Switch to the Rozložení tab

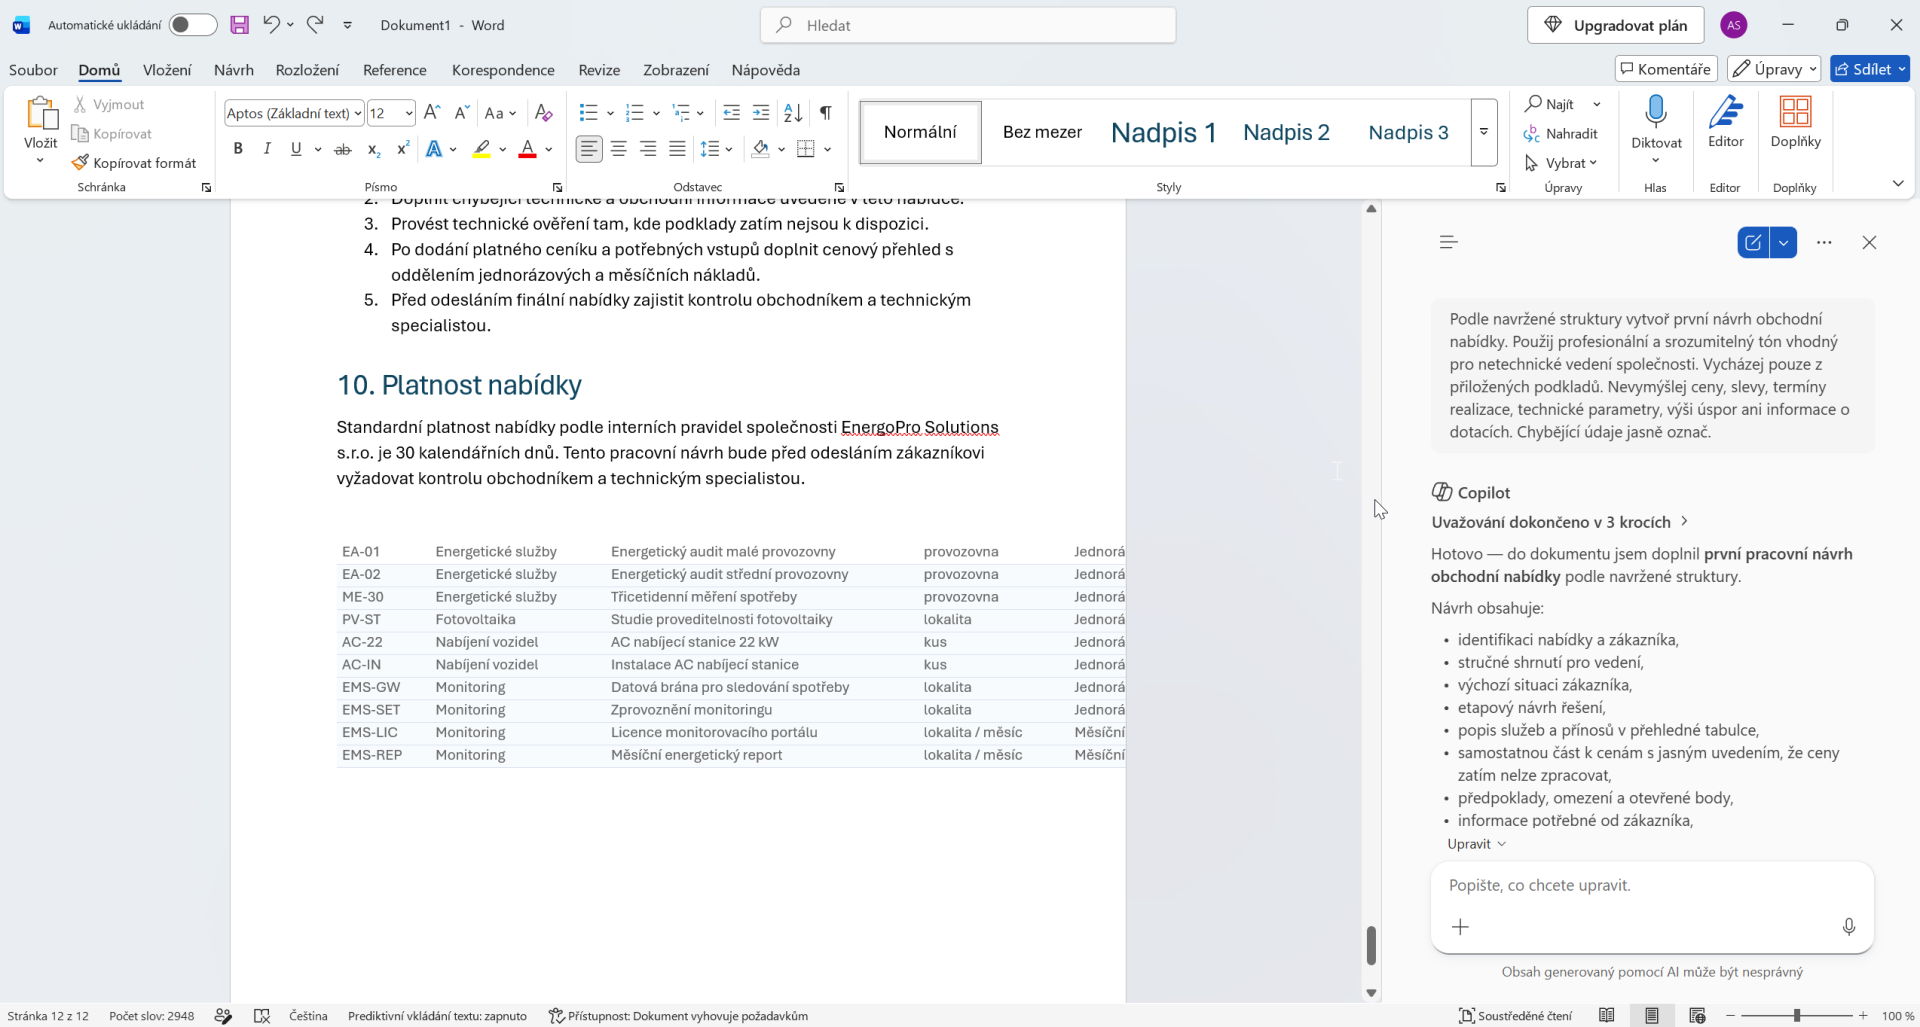tap(307, 70)
